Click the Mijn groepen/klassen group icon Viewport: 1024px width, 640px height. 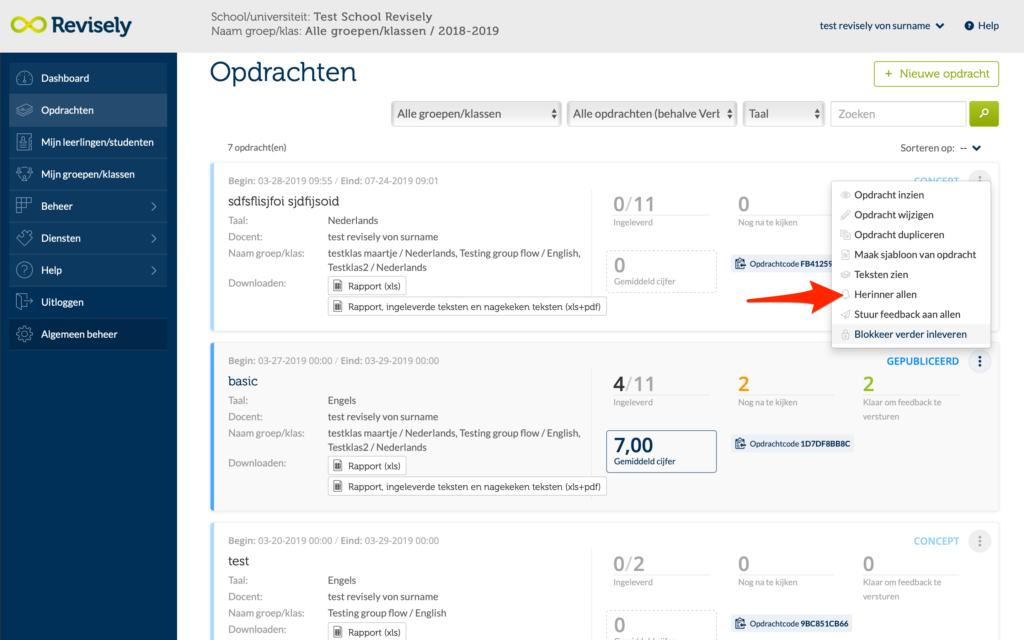[24, 174]
